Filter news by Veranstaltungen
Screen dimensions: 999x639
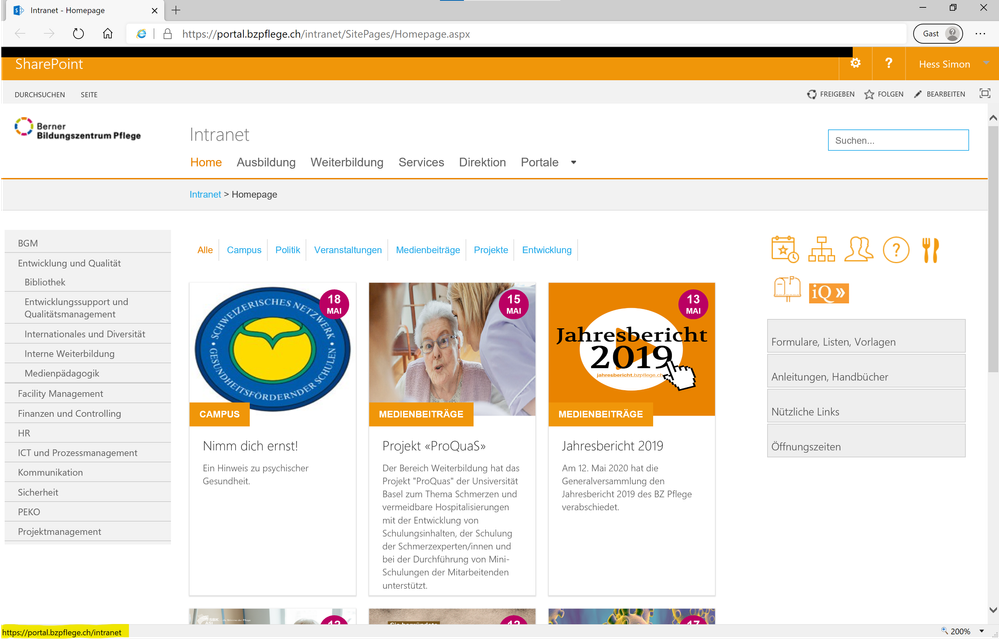point(348,250)
